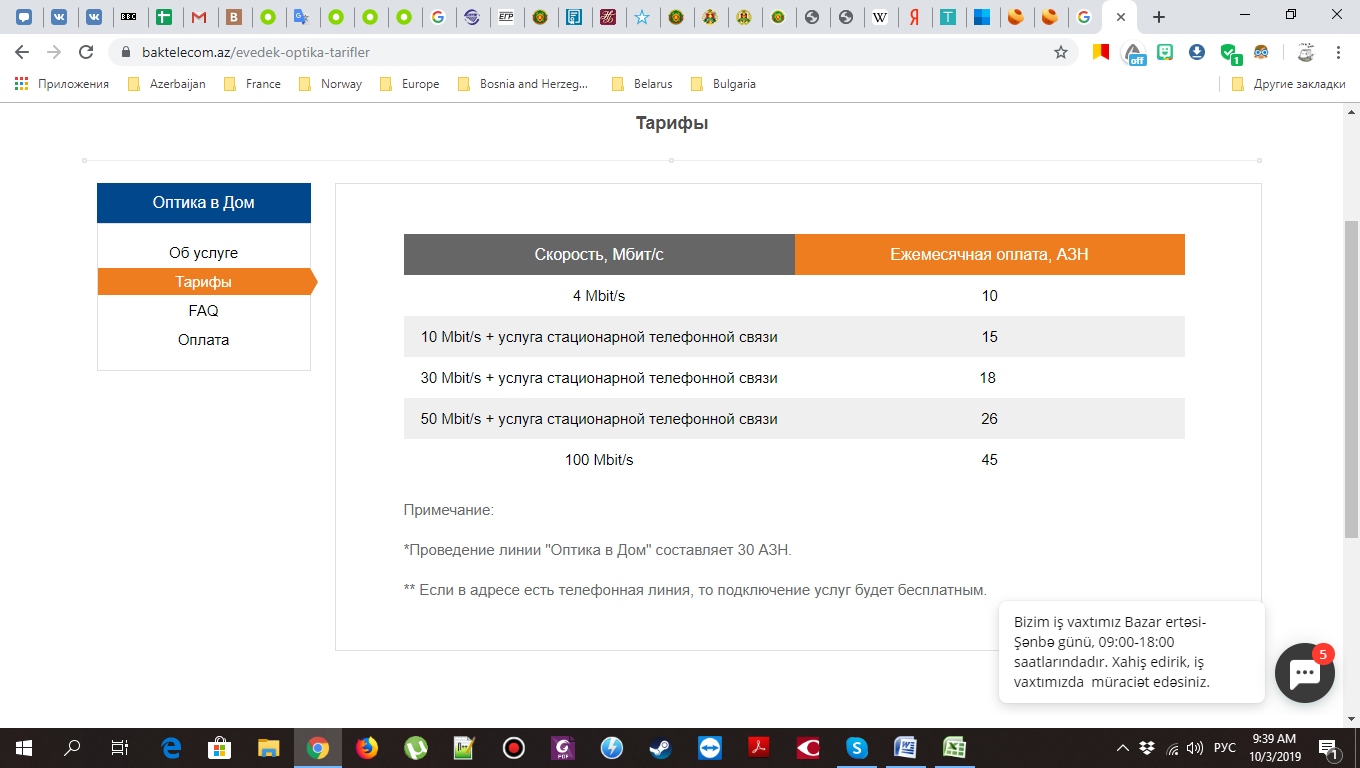1360x768 pixels.
Task: Expand the Другие закладки folder
Action: [1289, 84]
